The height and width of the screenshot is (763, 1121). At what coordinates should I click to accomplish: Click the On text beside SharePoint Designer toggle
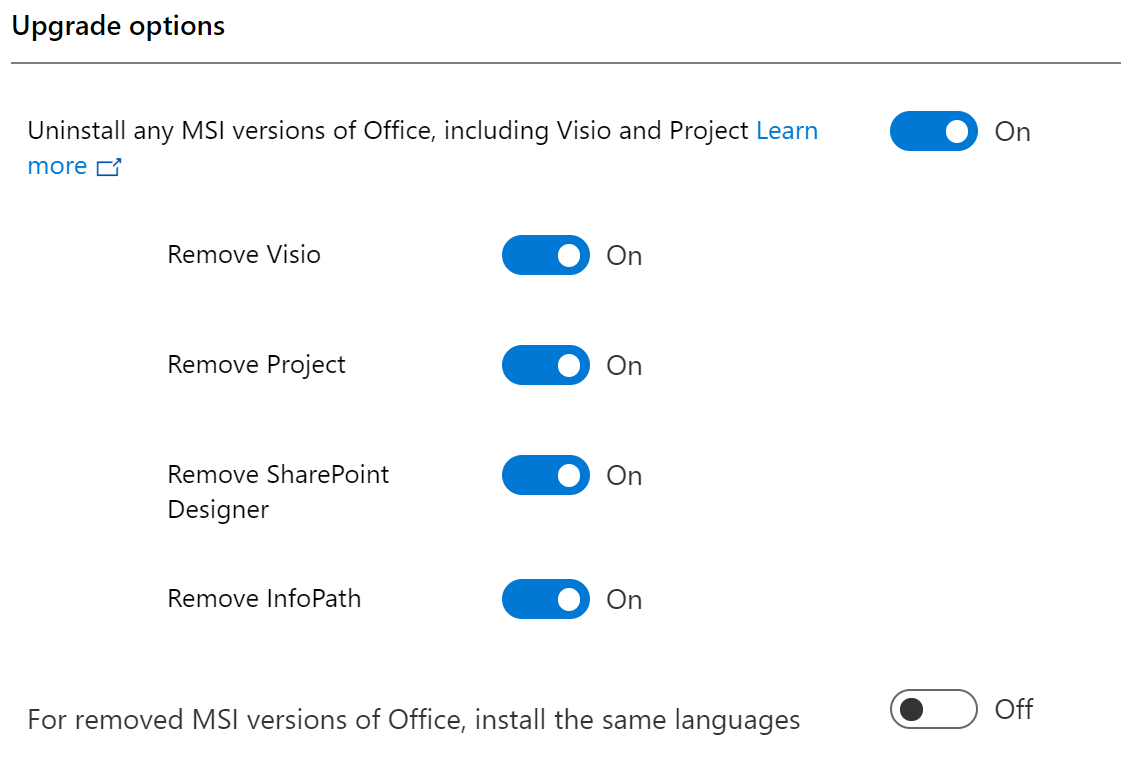(x=624, y=476)
